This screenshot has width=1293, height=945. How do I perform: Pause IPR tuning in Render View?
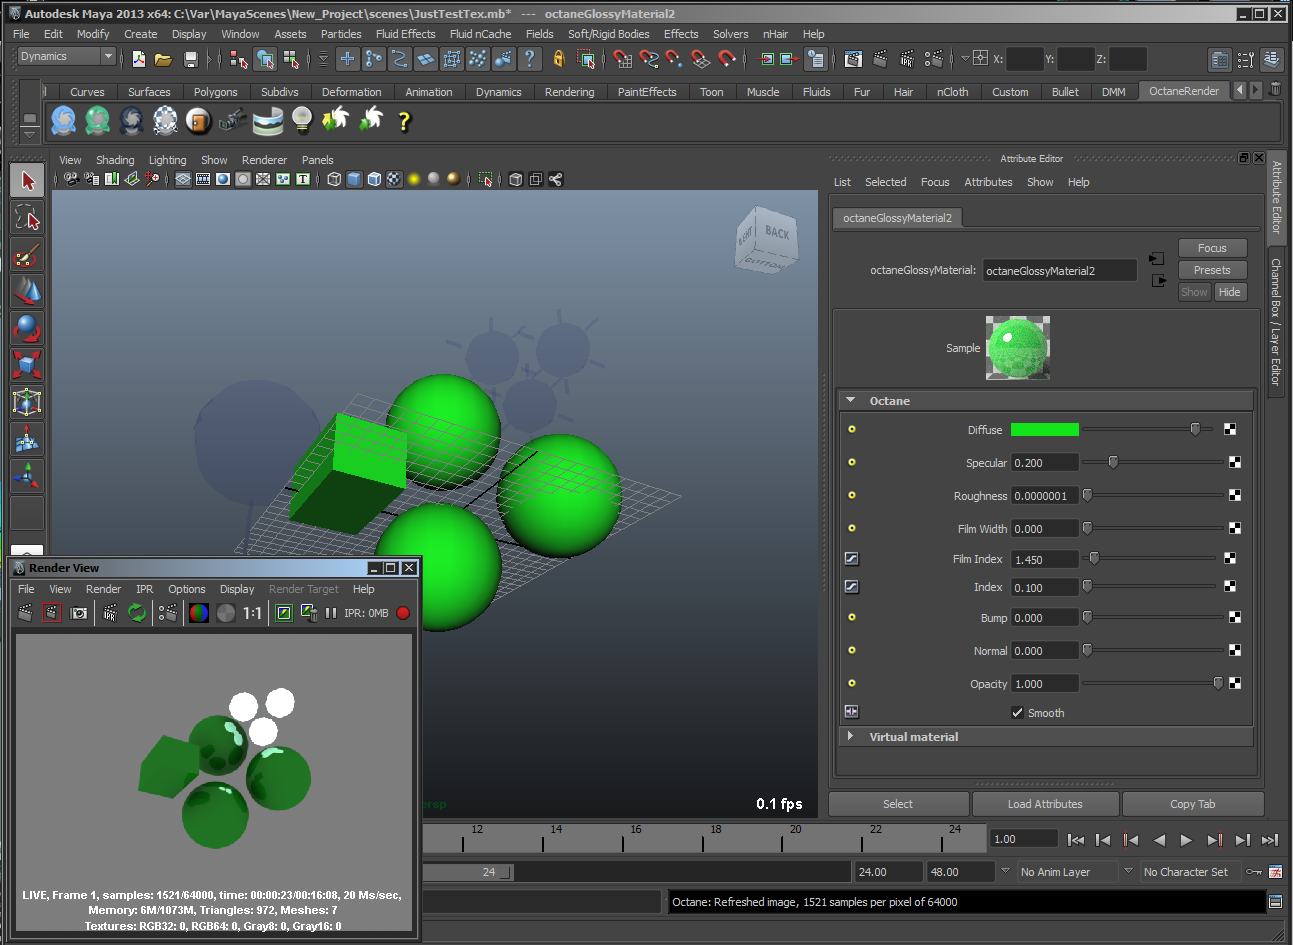(x=331, y=613)
